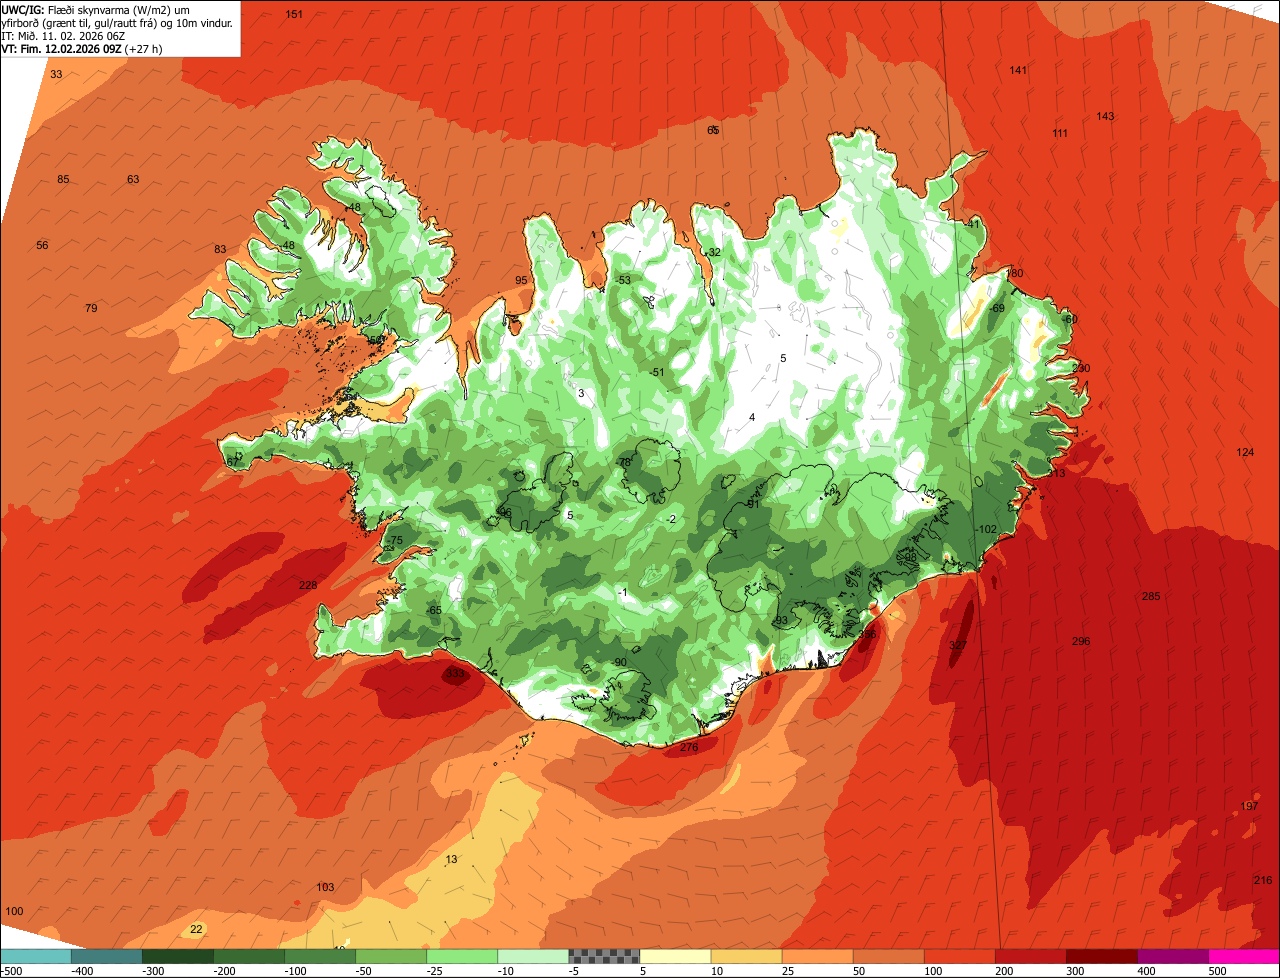1280x978 pixels.
Task: Click the -2 value in central Iceland
Action: tap(671, 518)
